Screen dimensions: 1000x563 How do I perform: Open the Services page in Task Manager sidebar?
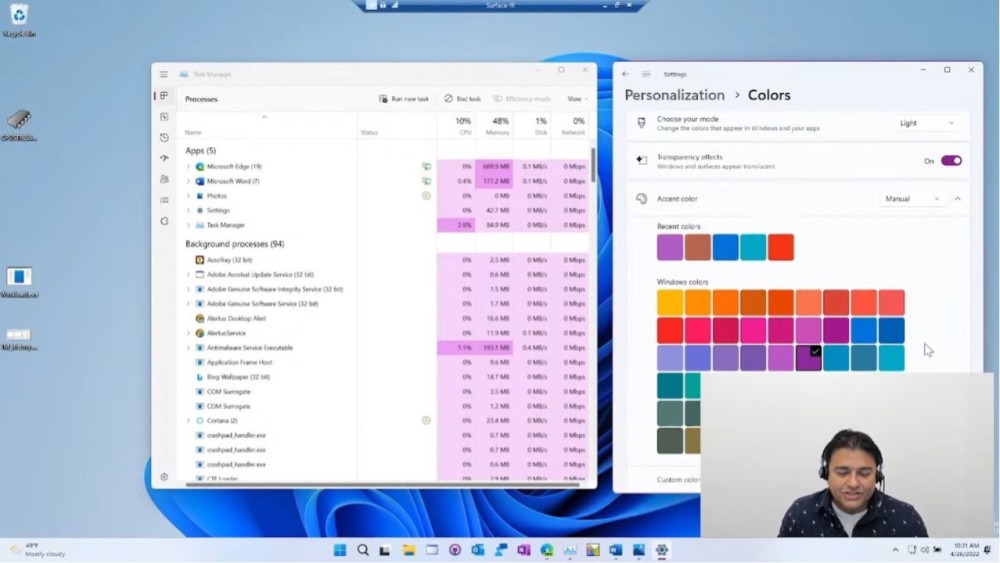click(164, 221)
